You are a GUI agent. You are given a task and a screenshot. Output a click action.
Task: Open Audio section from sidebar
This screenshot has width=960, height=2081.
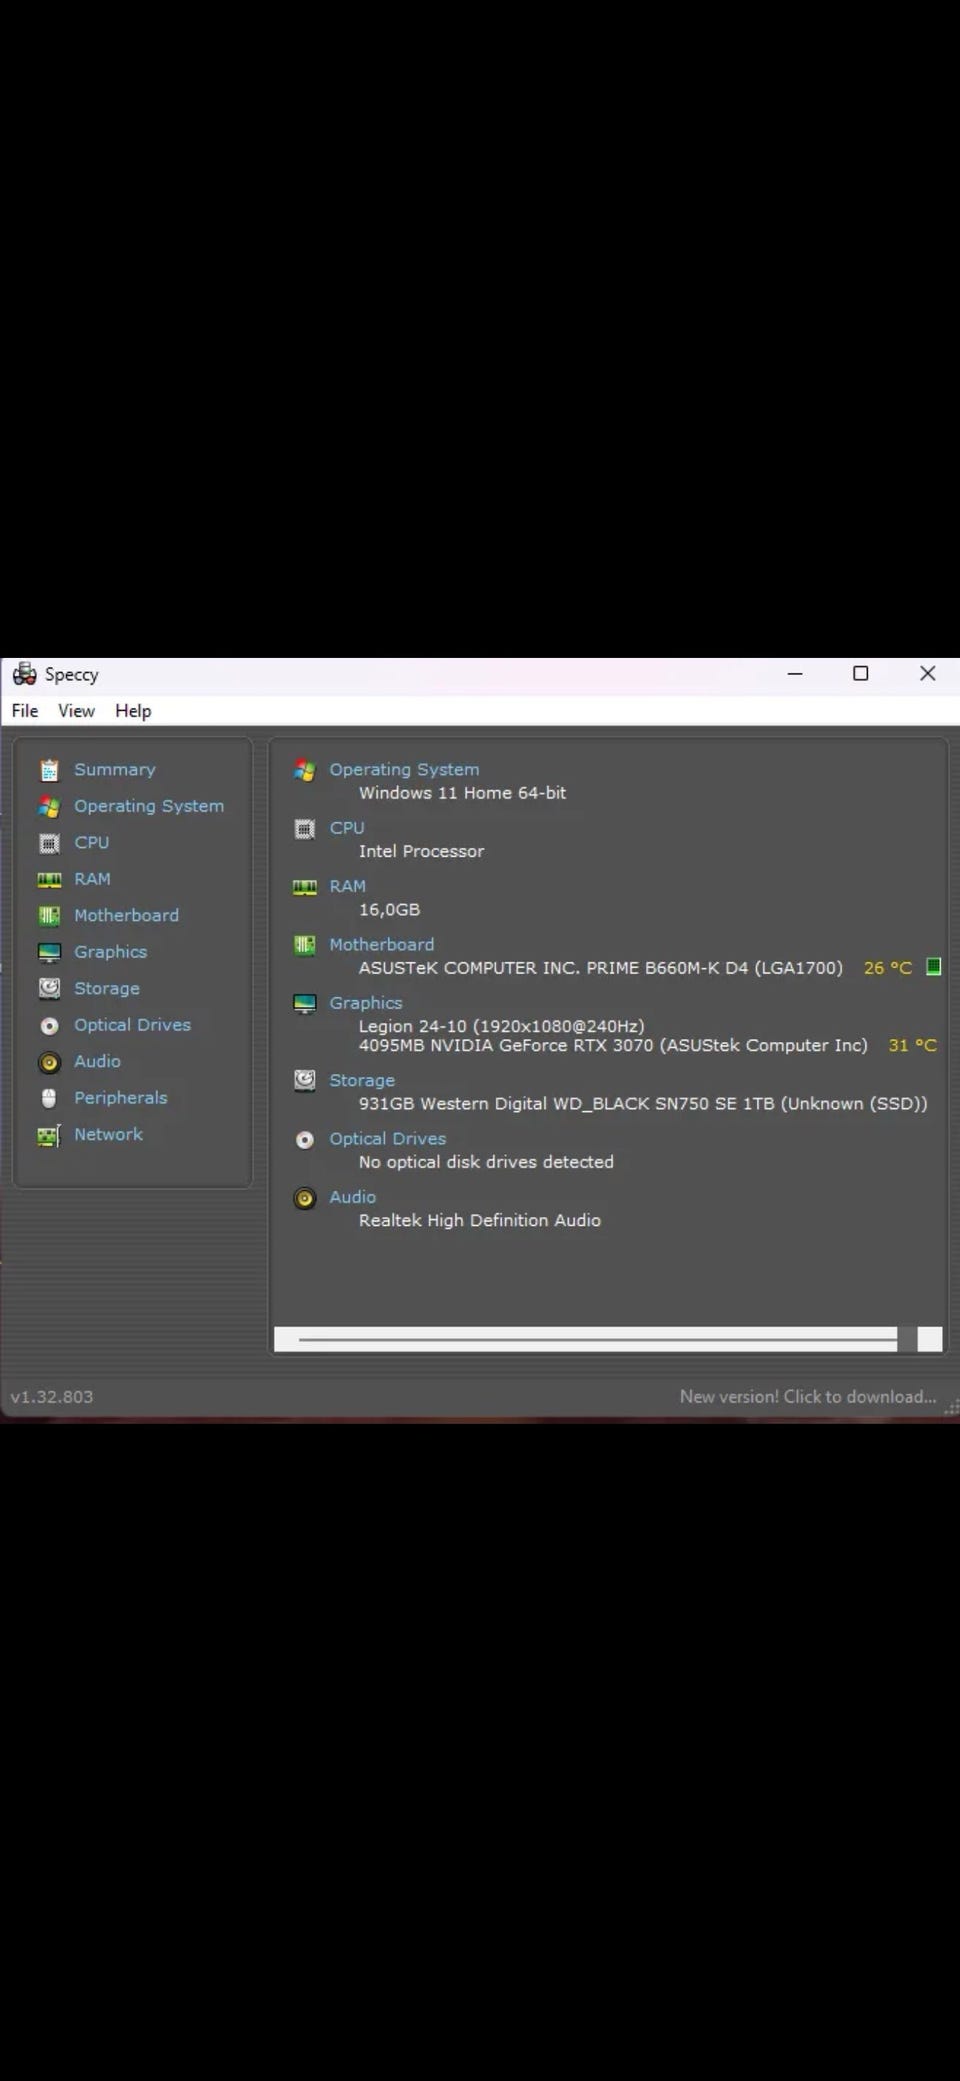(97, 1061)
